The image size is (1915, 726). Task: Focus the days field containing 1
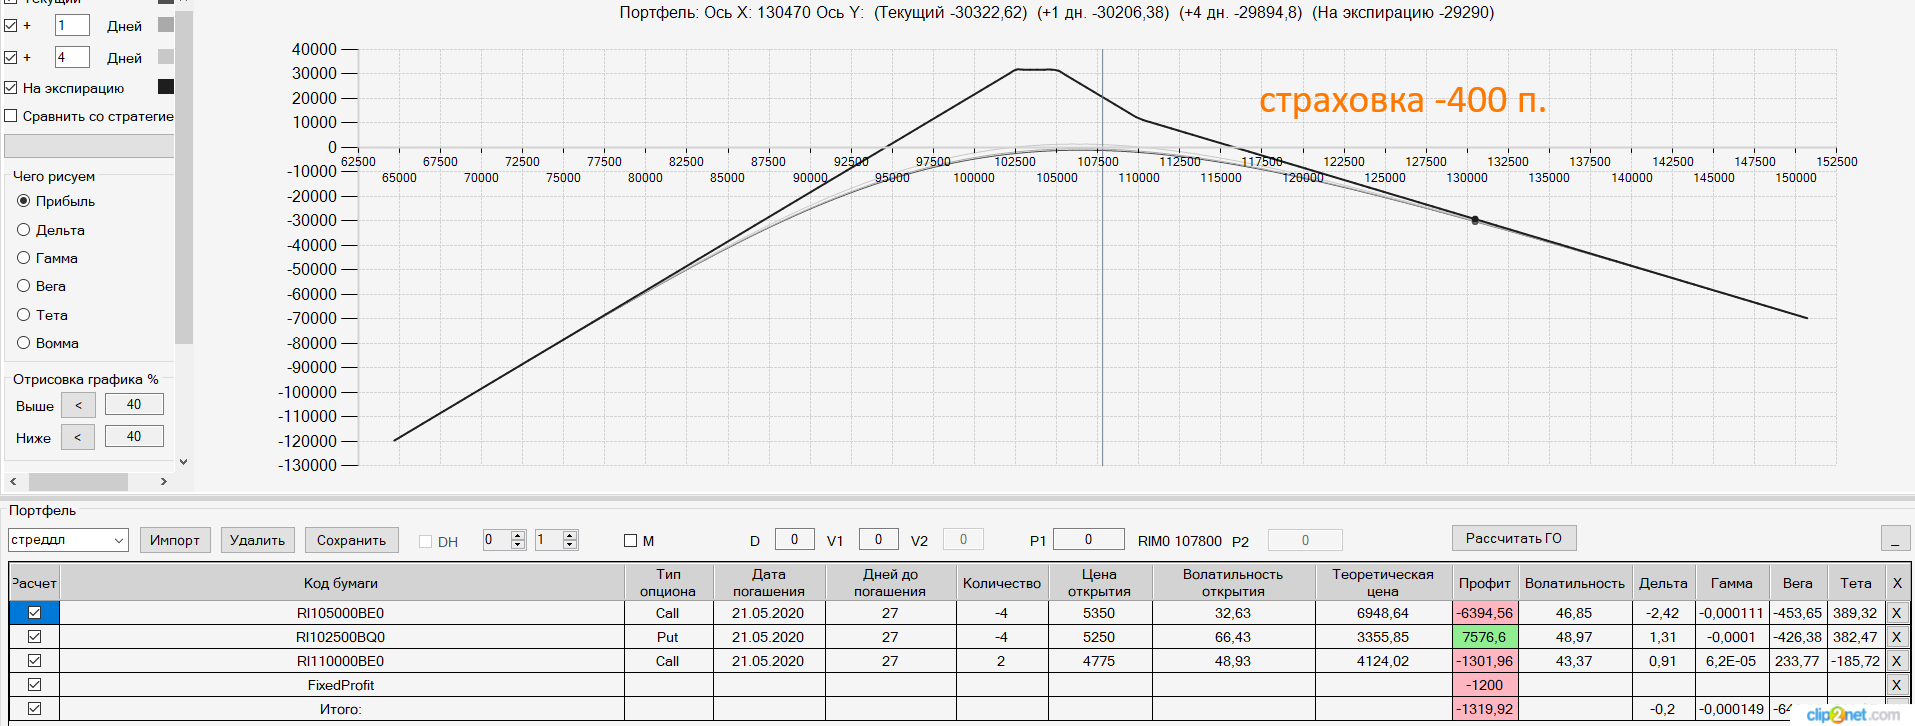click(x=72, y=25)
